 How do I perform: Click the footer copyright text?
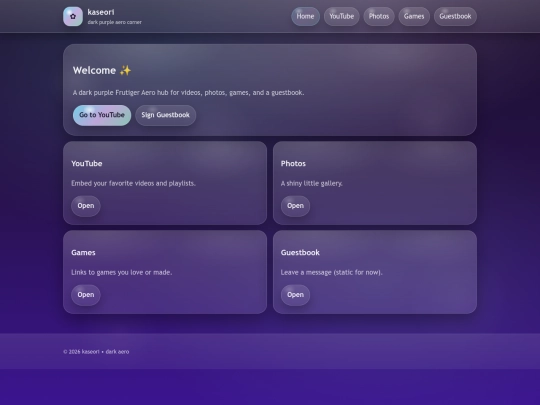pos(96,352)
